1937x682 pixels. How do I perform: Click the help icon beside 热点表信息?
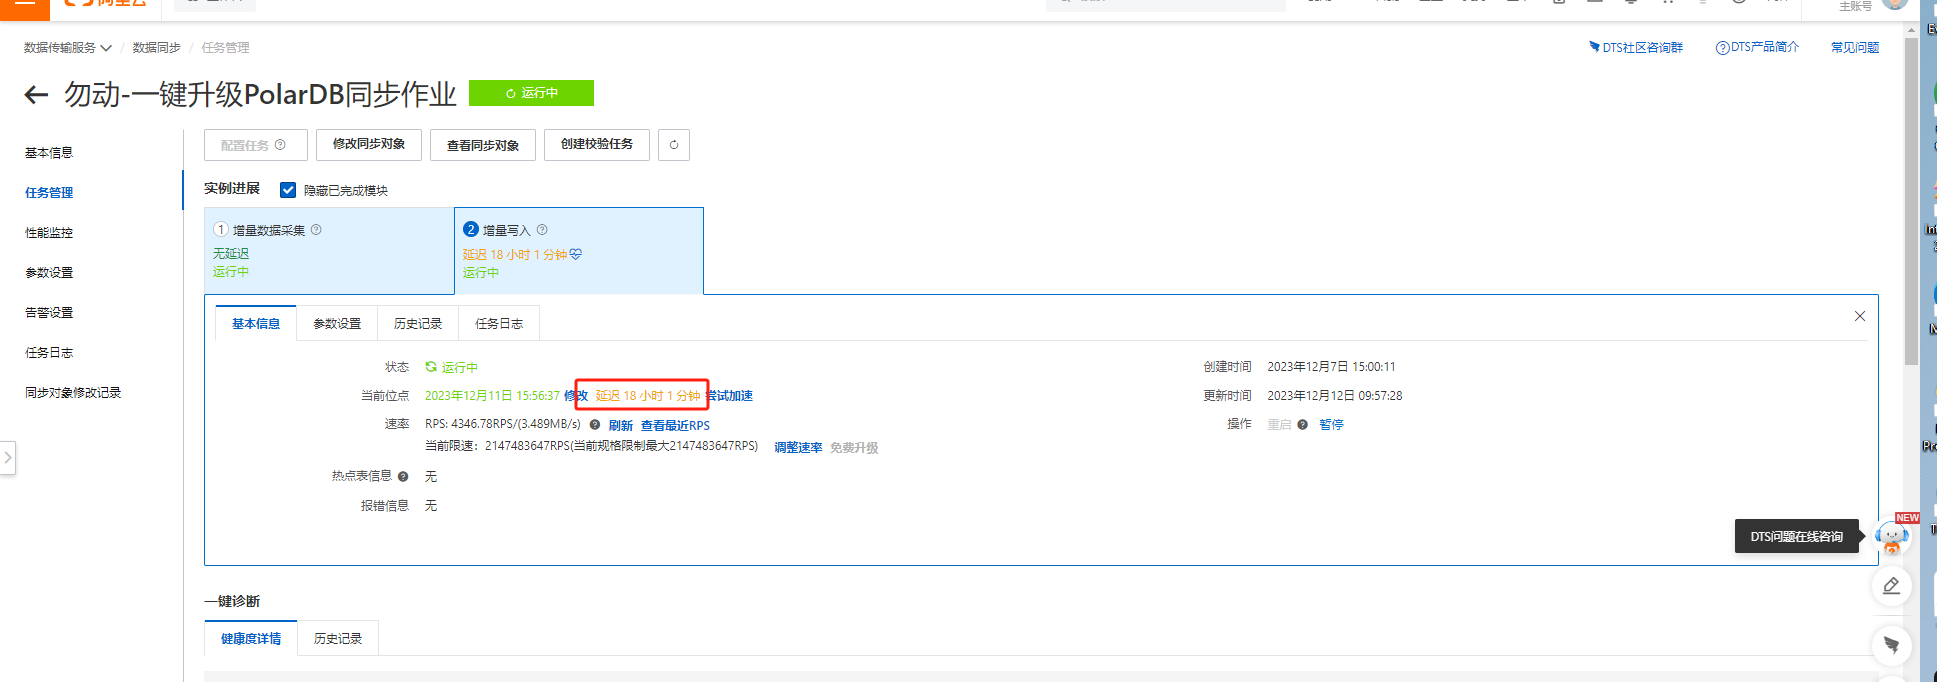[x=403, y=477]
